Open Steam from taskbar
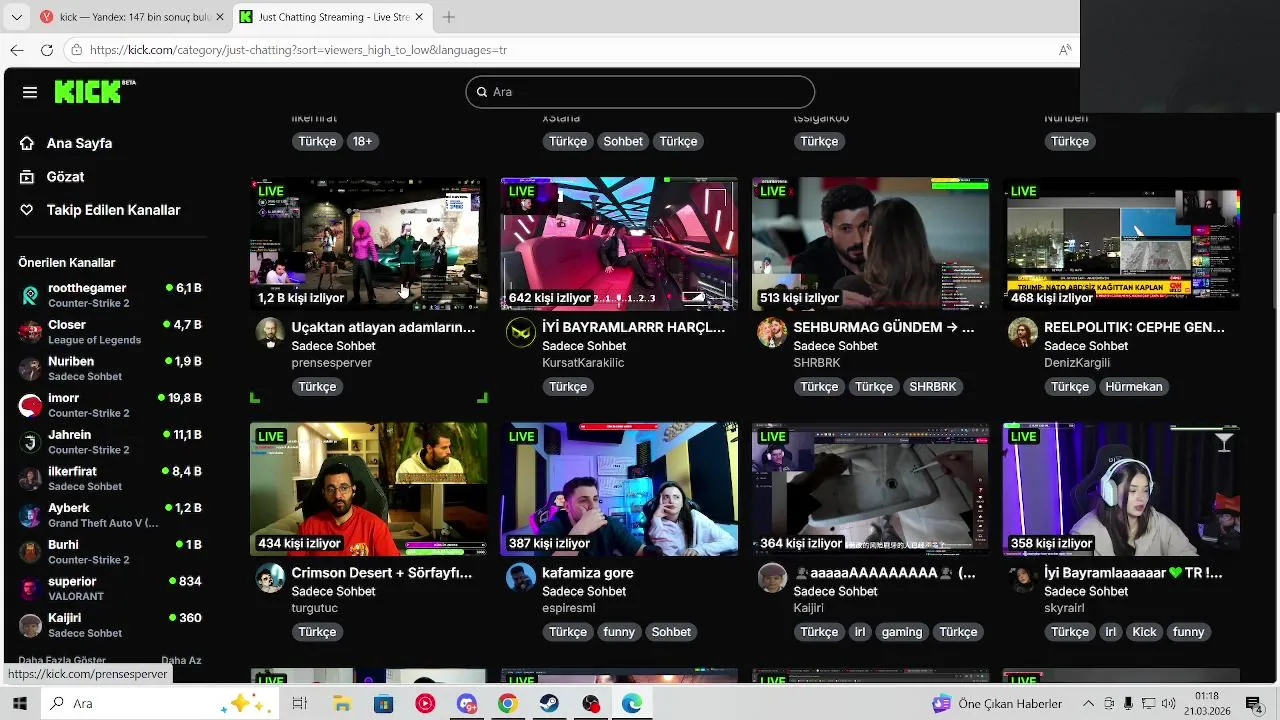The image size is (1280, 720). [549, 704]
